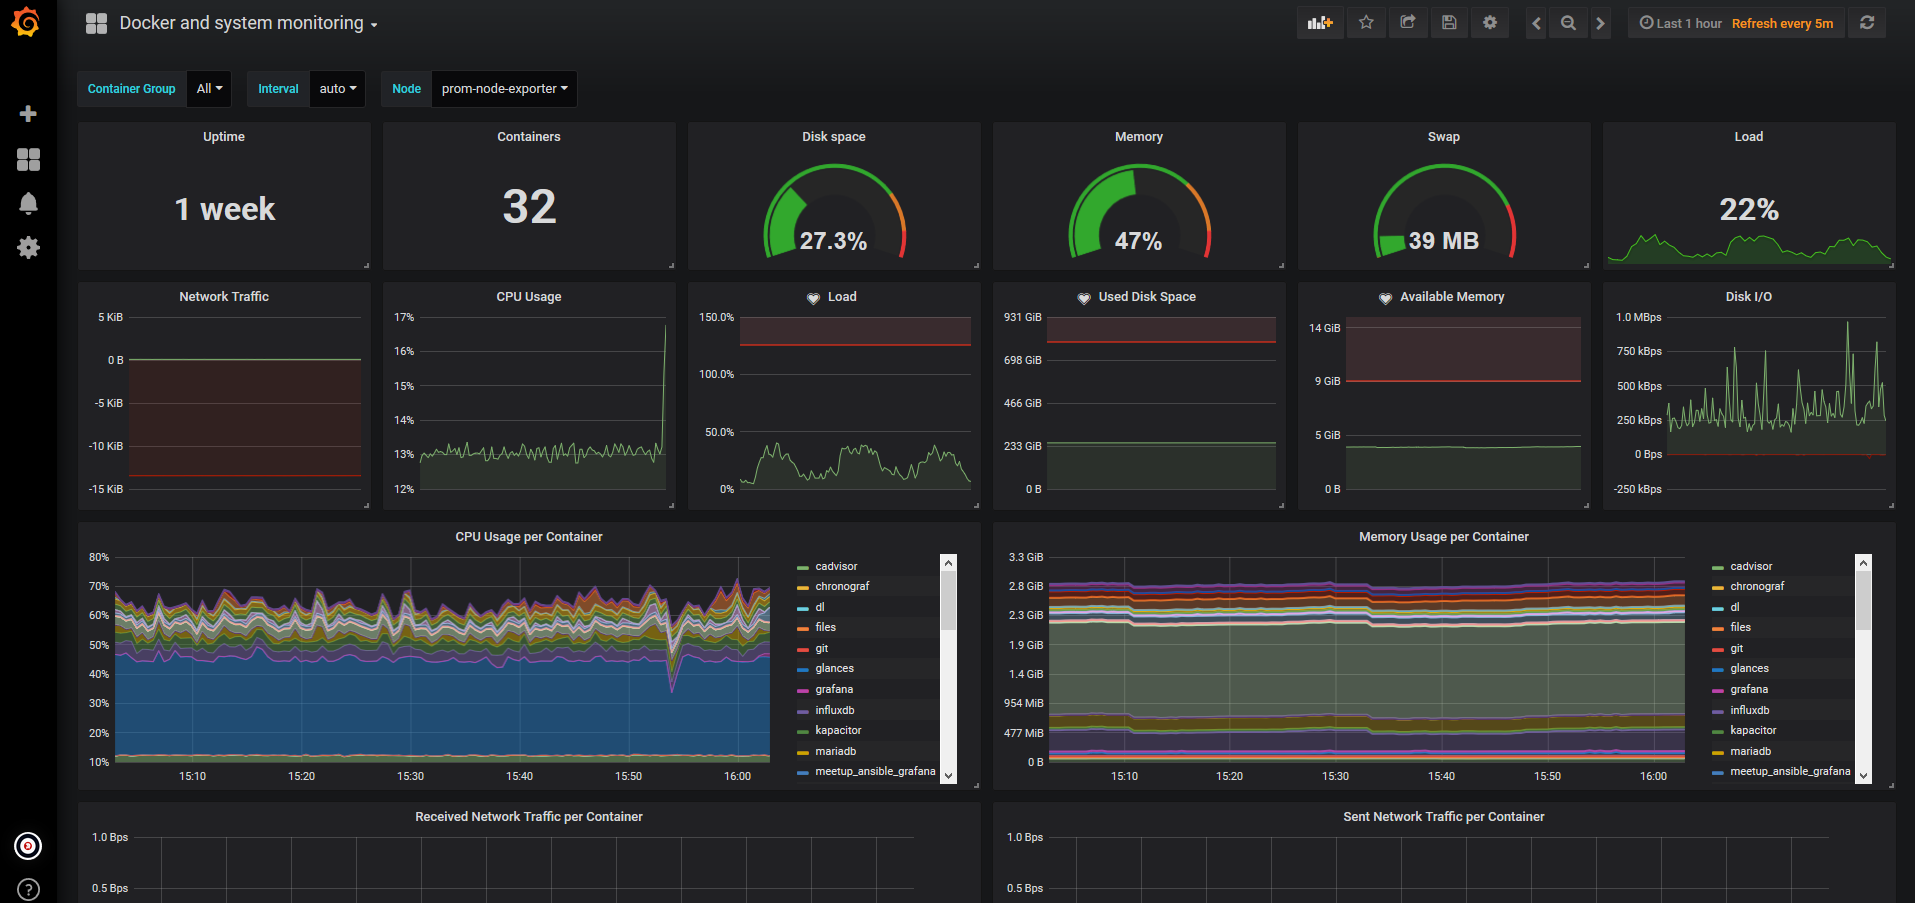1915x903 pixels.
Task: Click the Refresh dashboard icon
Action: point(1866,23)
